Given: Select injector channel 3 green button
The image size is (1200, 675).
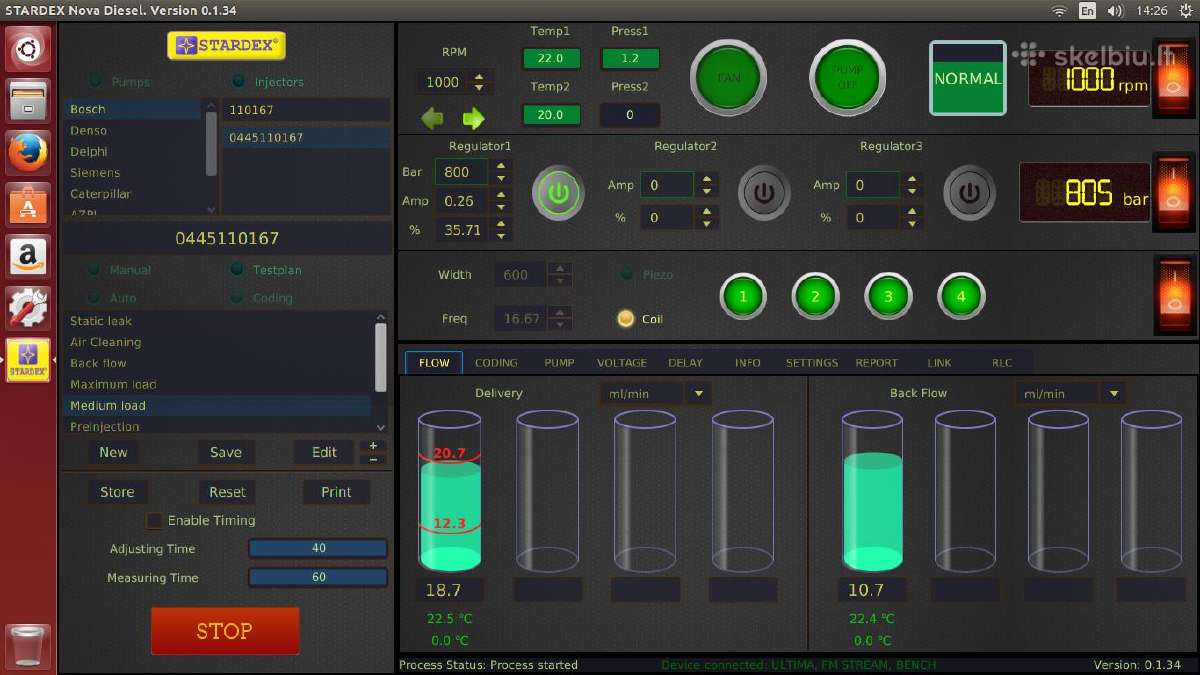Looking at the screenshot, I should [x=888, y=296].
